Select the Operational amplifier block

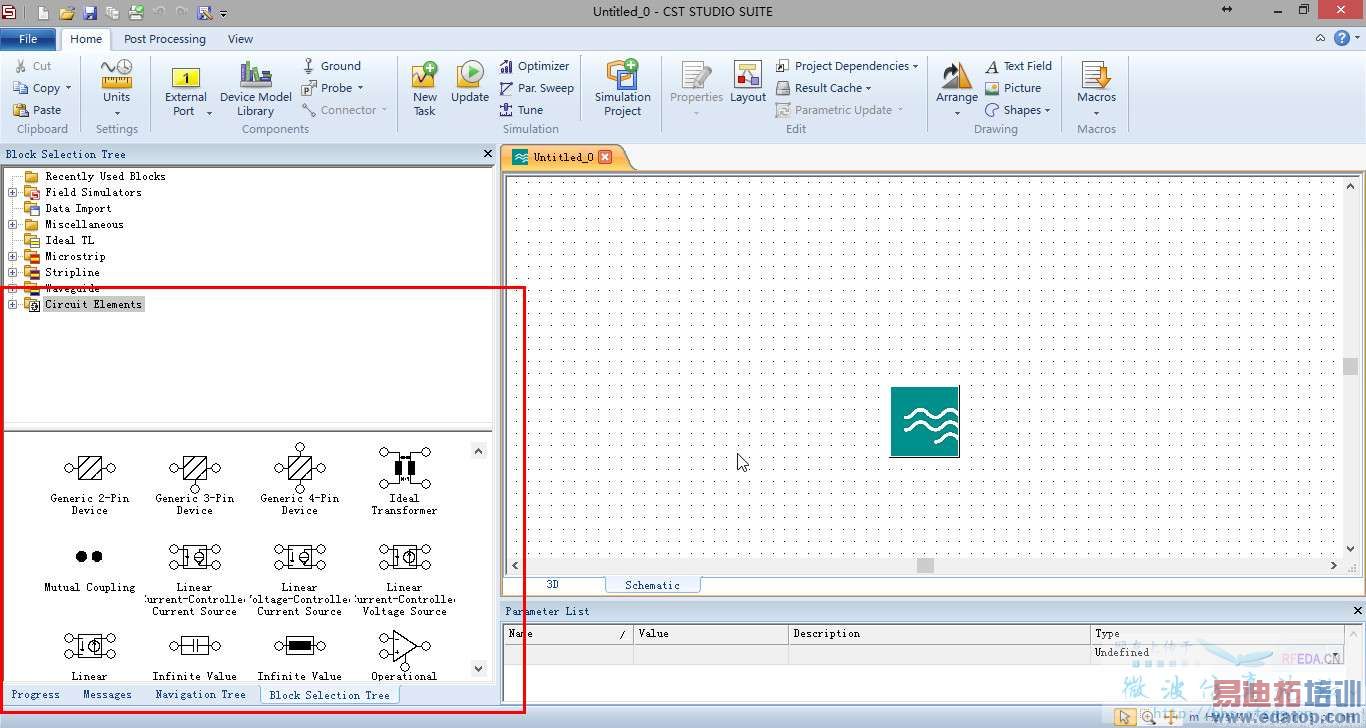[x=404, y=655]
